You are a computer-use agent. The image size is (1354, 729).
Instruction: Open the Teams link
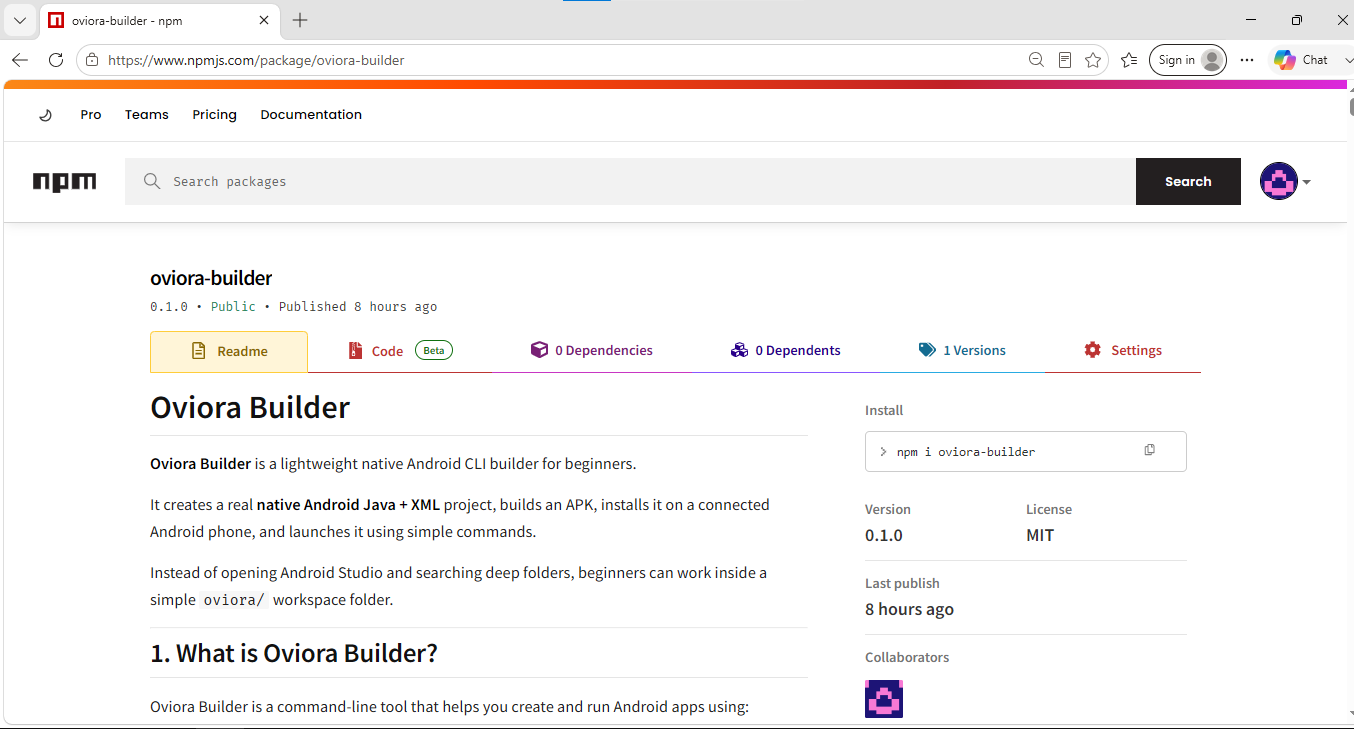[x=147, y=115]
